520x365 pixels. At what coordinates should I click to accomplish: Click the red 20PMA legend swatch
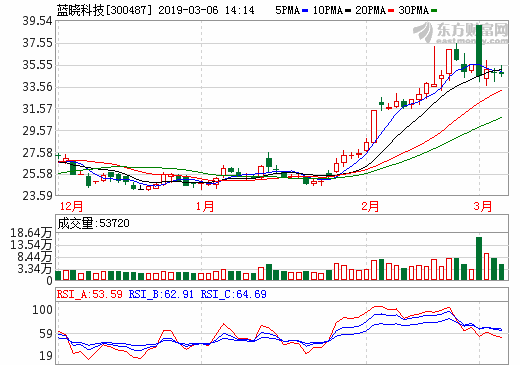coord(391,11)
